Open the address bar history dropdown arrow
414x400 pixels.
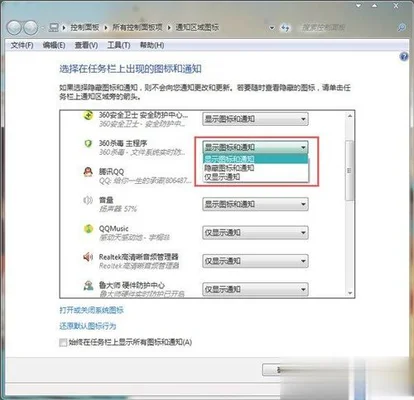272,28
